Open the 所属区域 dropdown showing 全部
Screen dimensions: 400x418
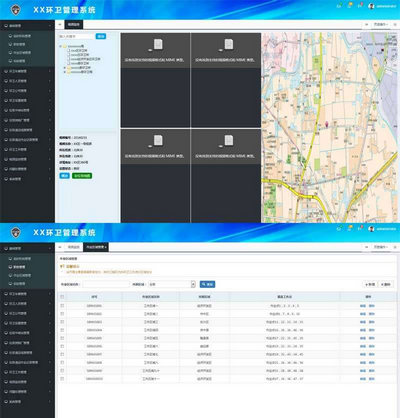[x=172, y=284]
